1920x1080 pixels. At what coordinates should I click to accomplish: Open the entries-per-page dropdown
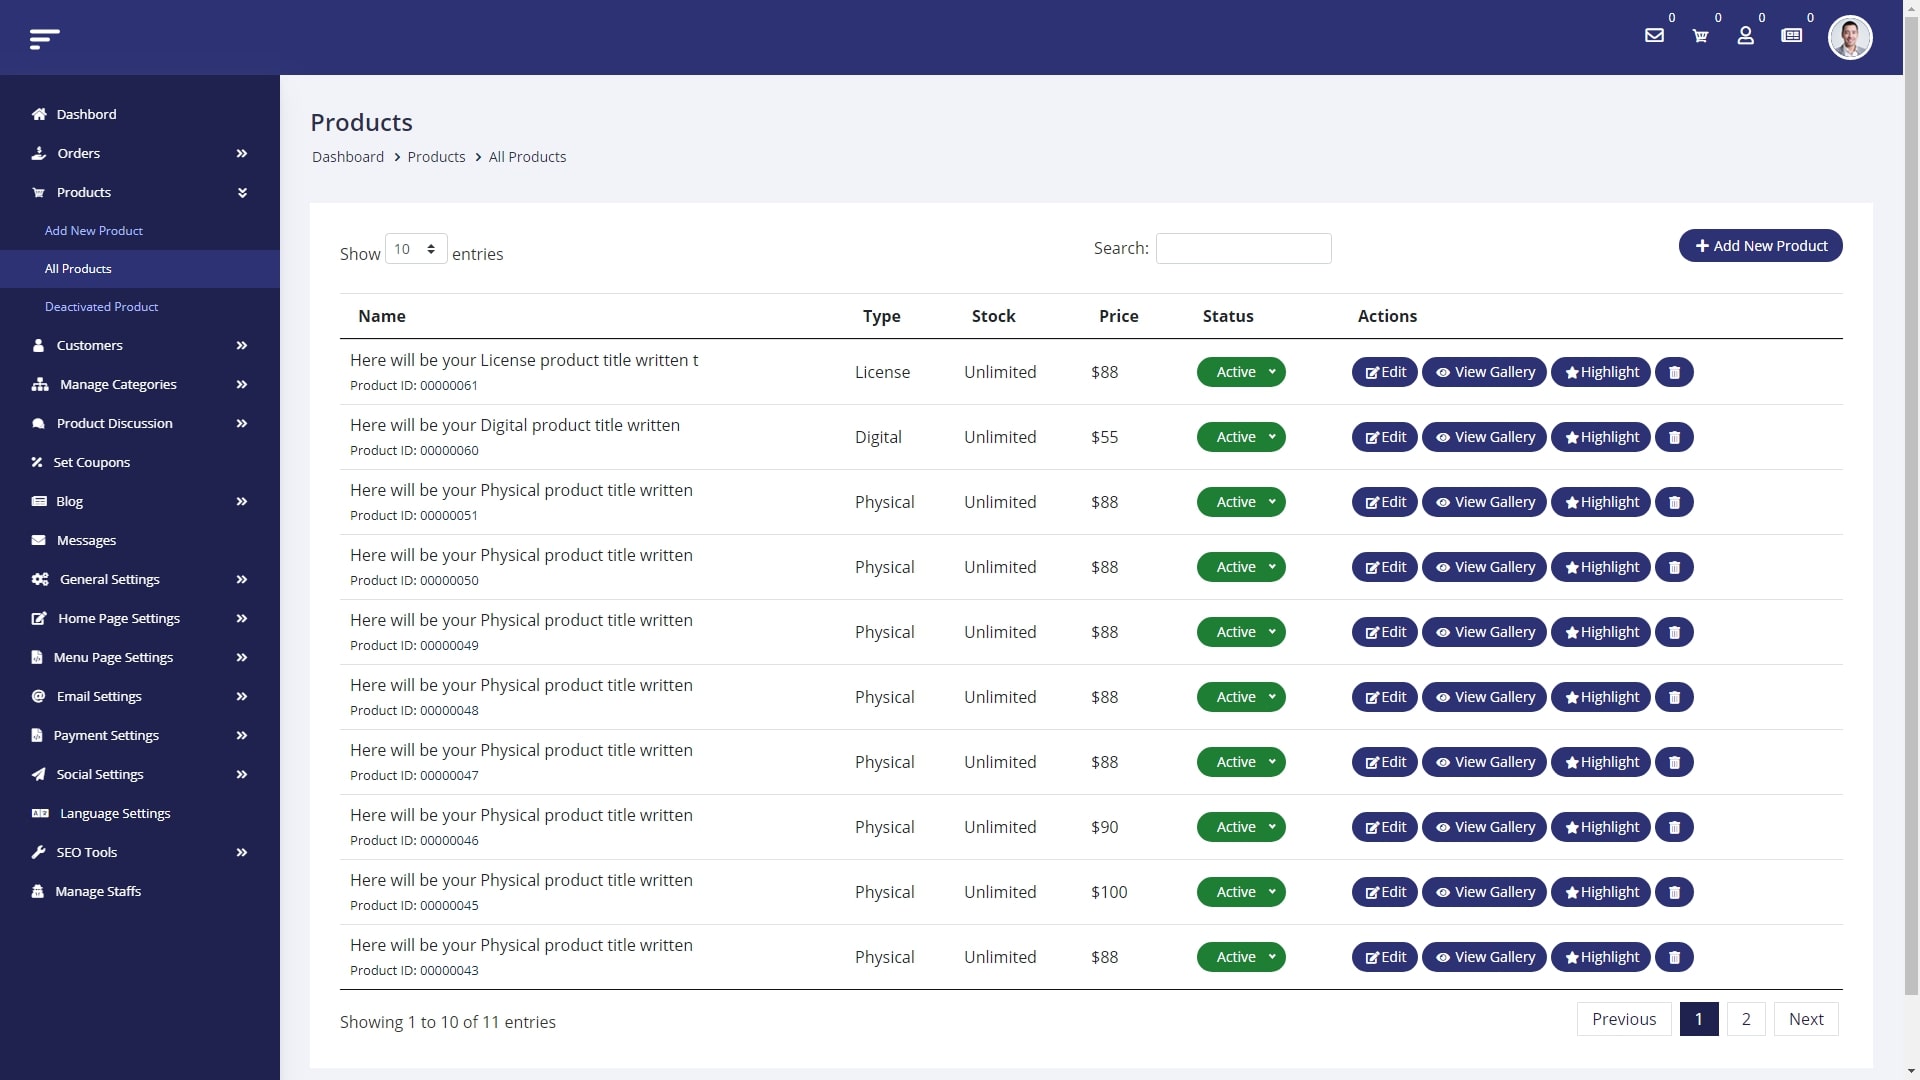point(415,248)
